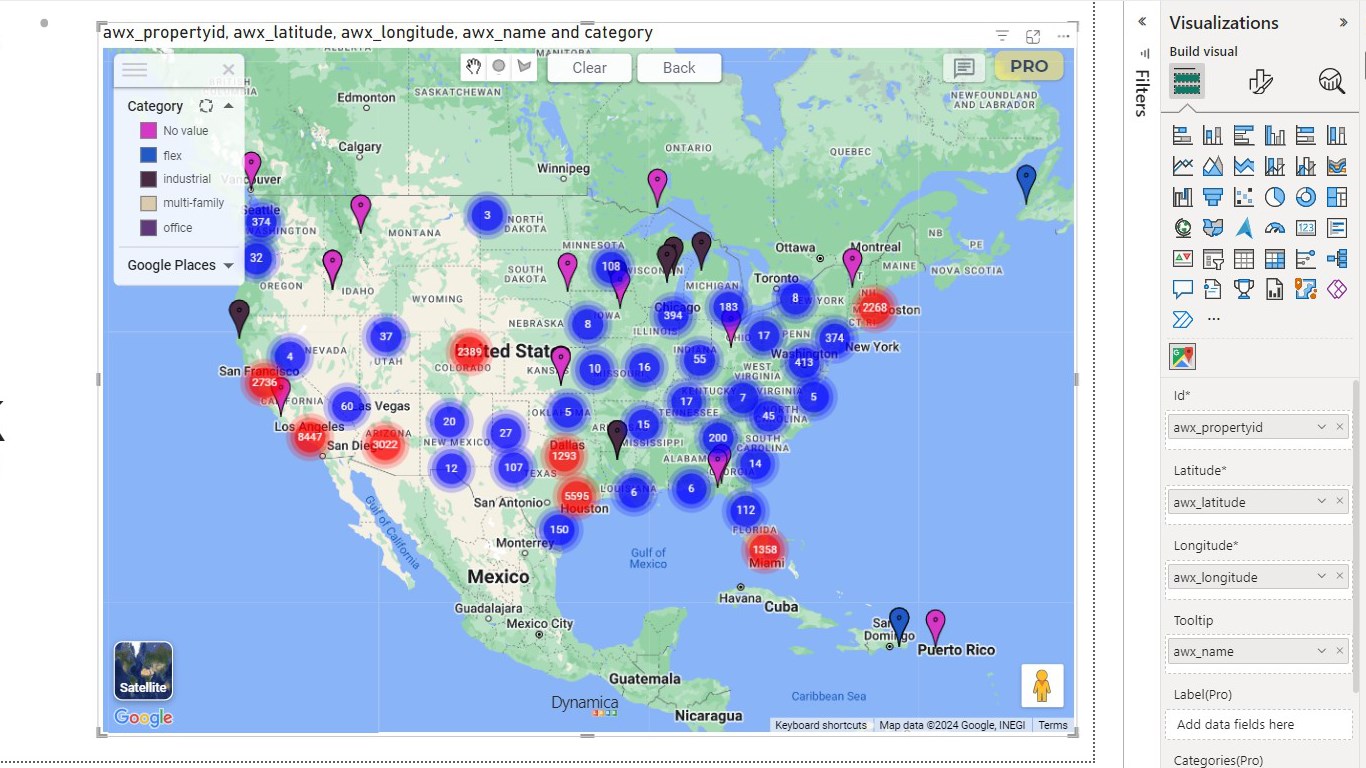Viewport: 1366px width, 768px height.
Task: Collapse the Category legend section
Action: pos(229,106)
